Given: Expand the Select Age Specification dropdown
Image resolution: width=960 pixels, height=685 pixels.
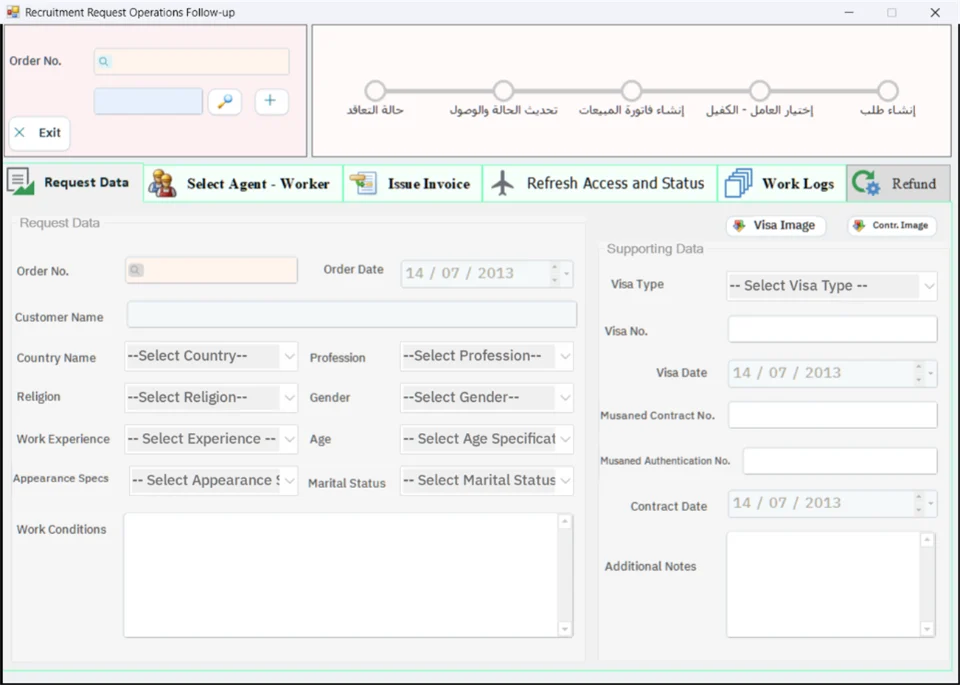Looking at the screenshot, I should pyautogui.click(x=564, y=439).
